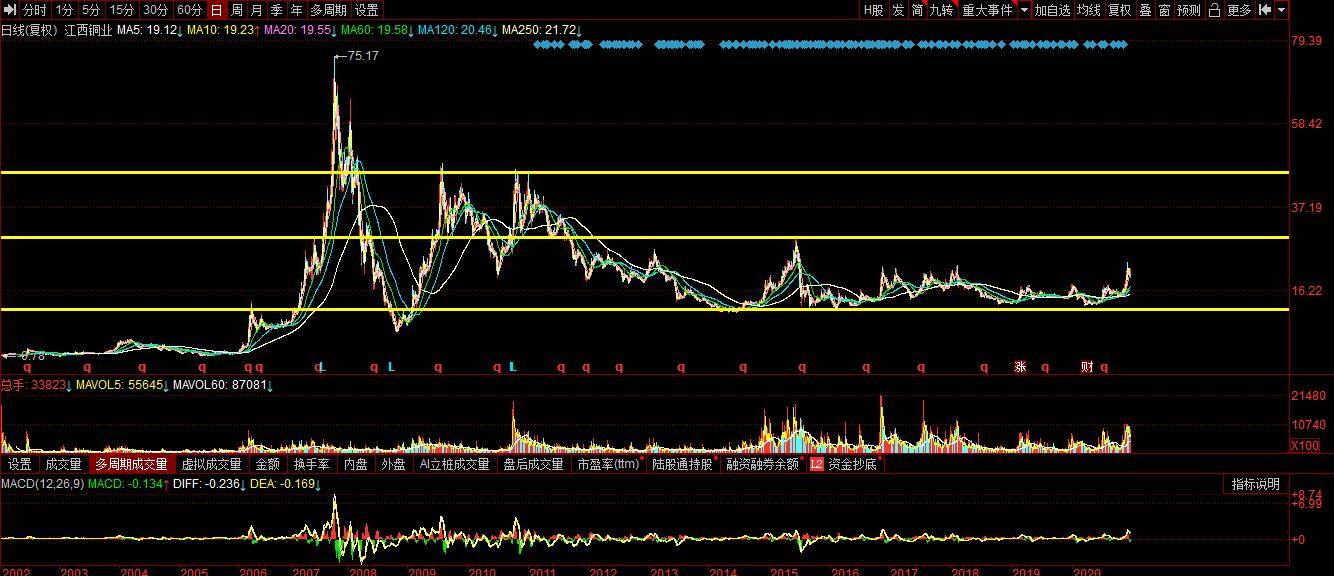This screenshot has width=1334, height=576.
Task: Click the 加自选 add to watchlist button
Action: 1052,10
